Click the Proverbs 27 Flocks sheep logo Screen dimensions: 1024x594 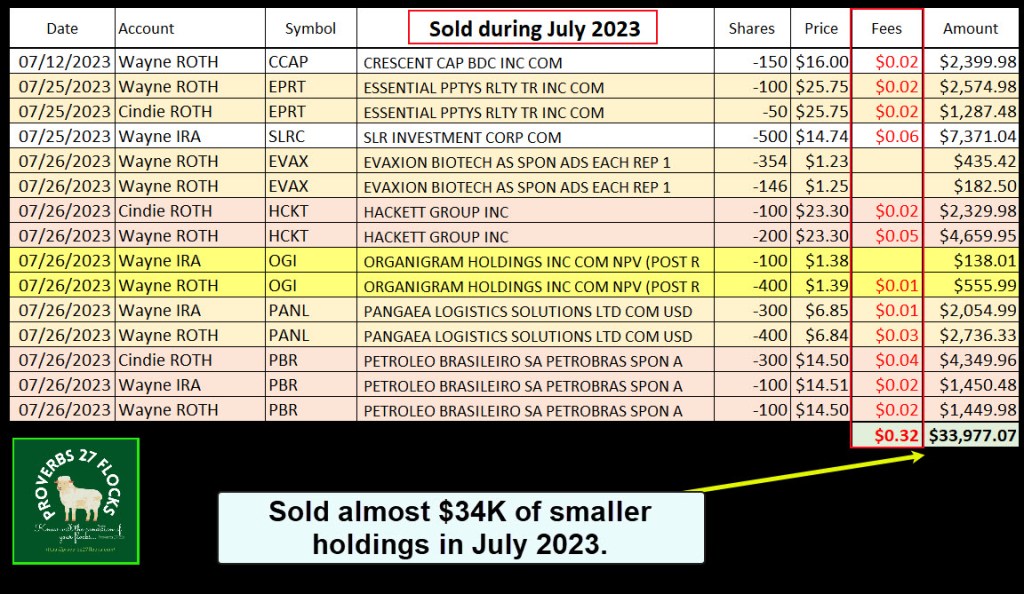[x=76, y=501]
